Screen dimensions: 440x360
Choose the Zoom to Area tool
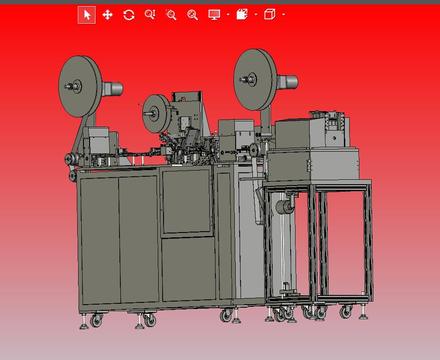click(171, 15)
